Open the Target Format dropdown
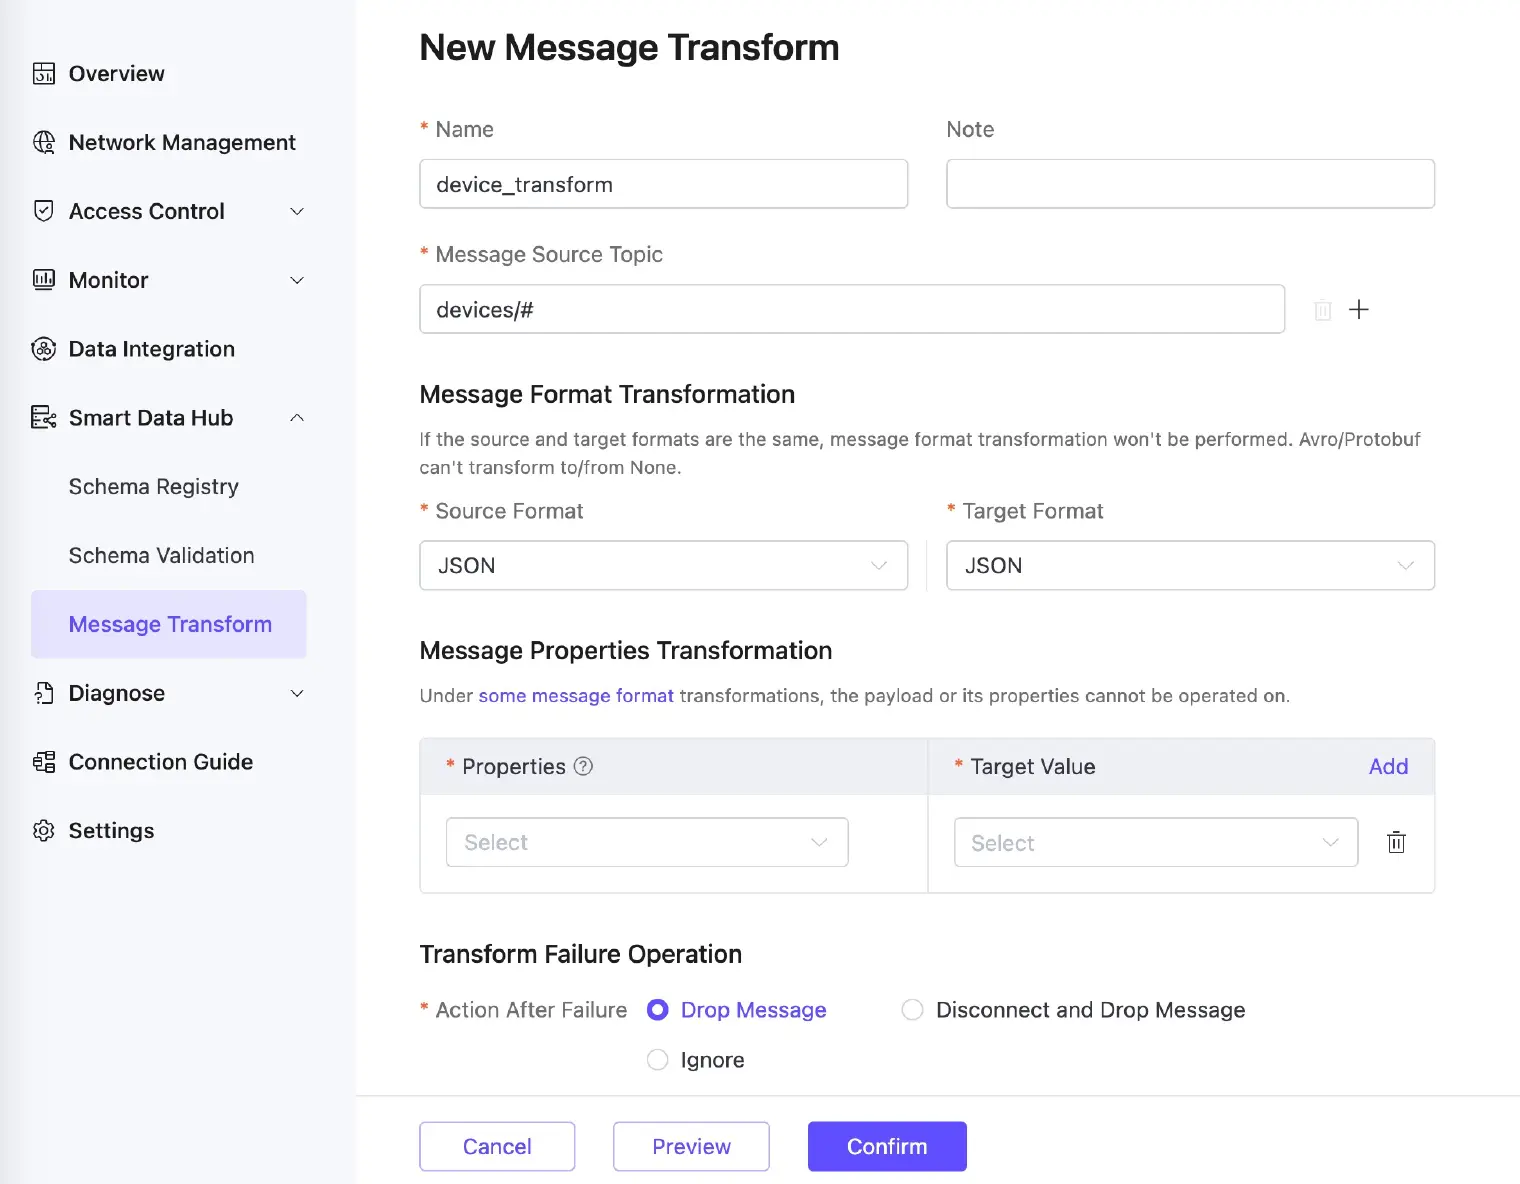The height and width of the screenshot is (1184, 1520). tap(1191, 566)
